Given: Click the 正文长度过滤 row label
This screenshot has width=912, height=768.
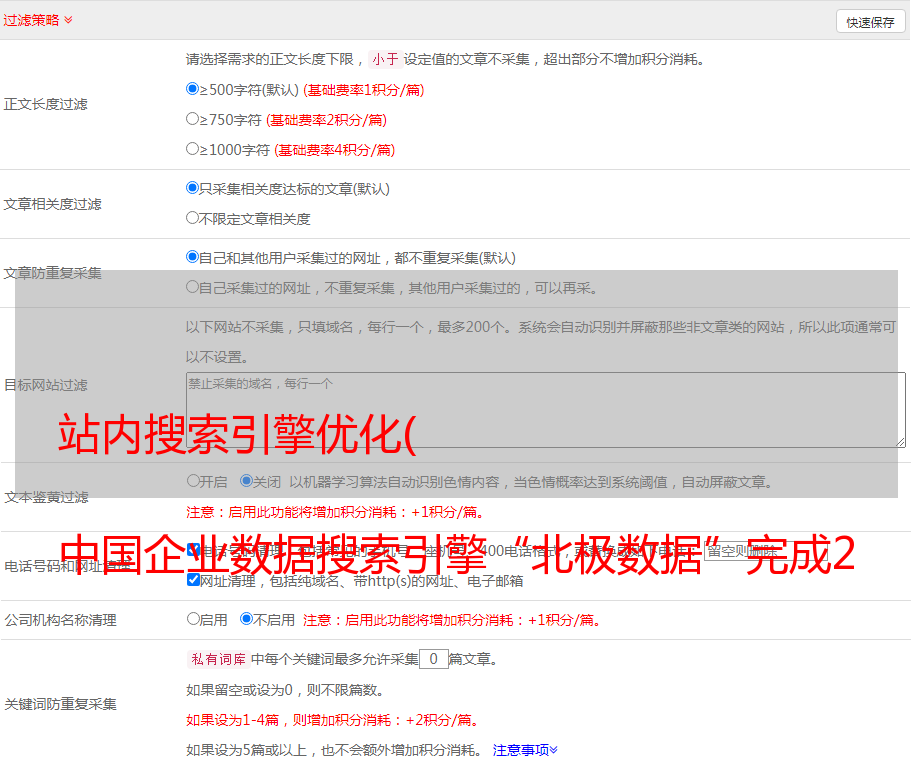Looking at the screenshot, I should (x=45, y=104).
